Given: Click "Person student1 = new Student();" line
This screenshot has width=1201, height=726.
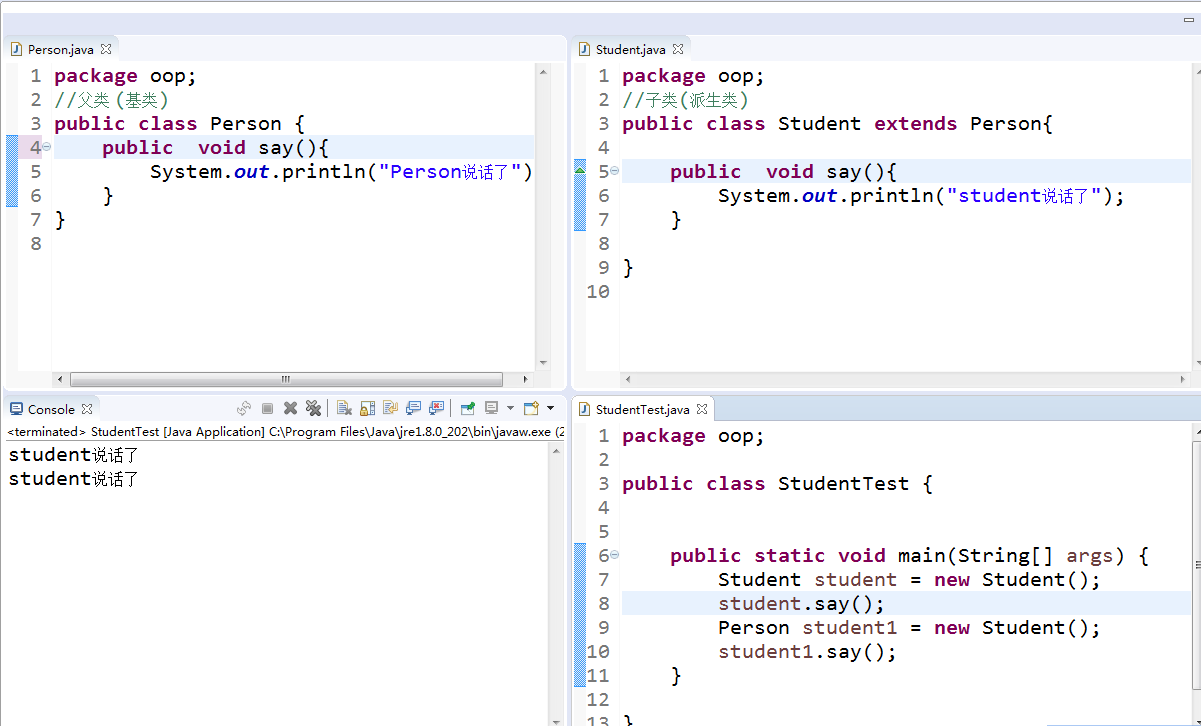Looking at the screenshot, I should pos(909,627).
